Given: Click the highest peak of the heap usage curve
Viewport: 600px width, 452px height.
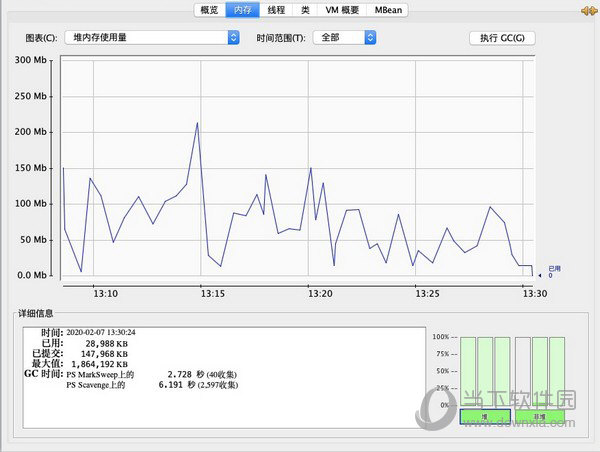Looking at the screenshot, I should 197,123.
